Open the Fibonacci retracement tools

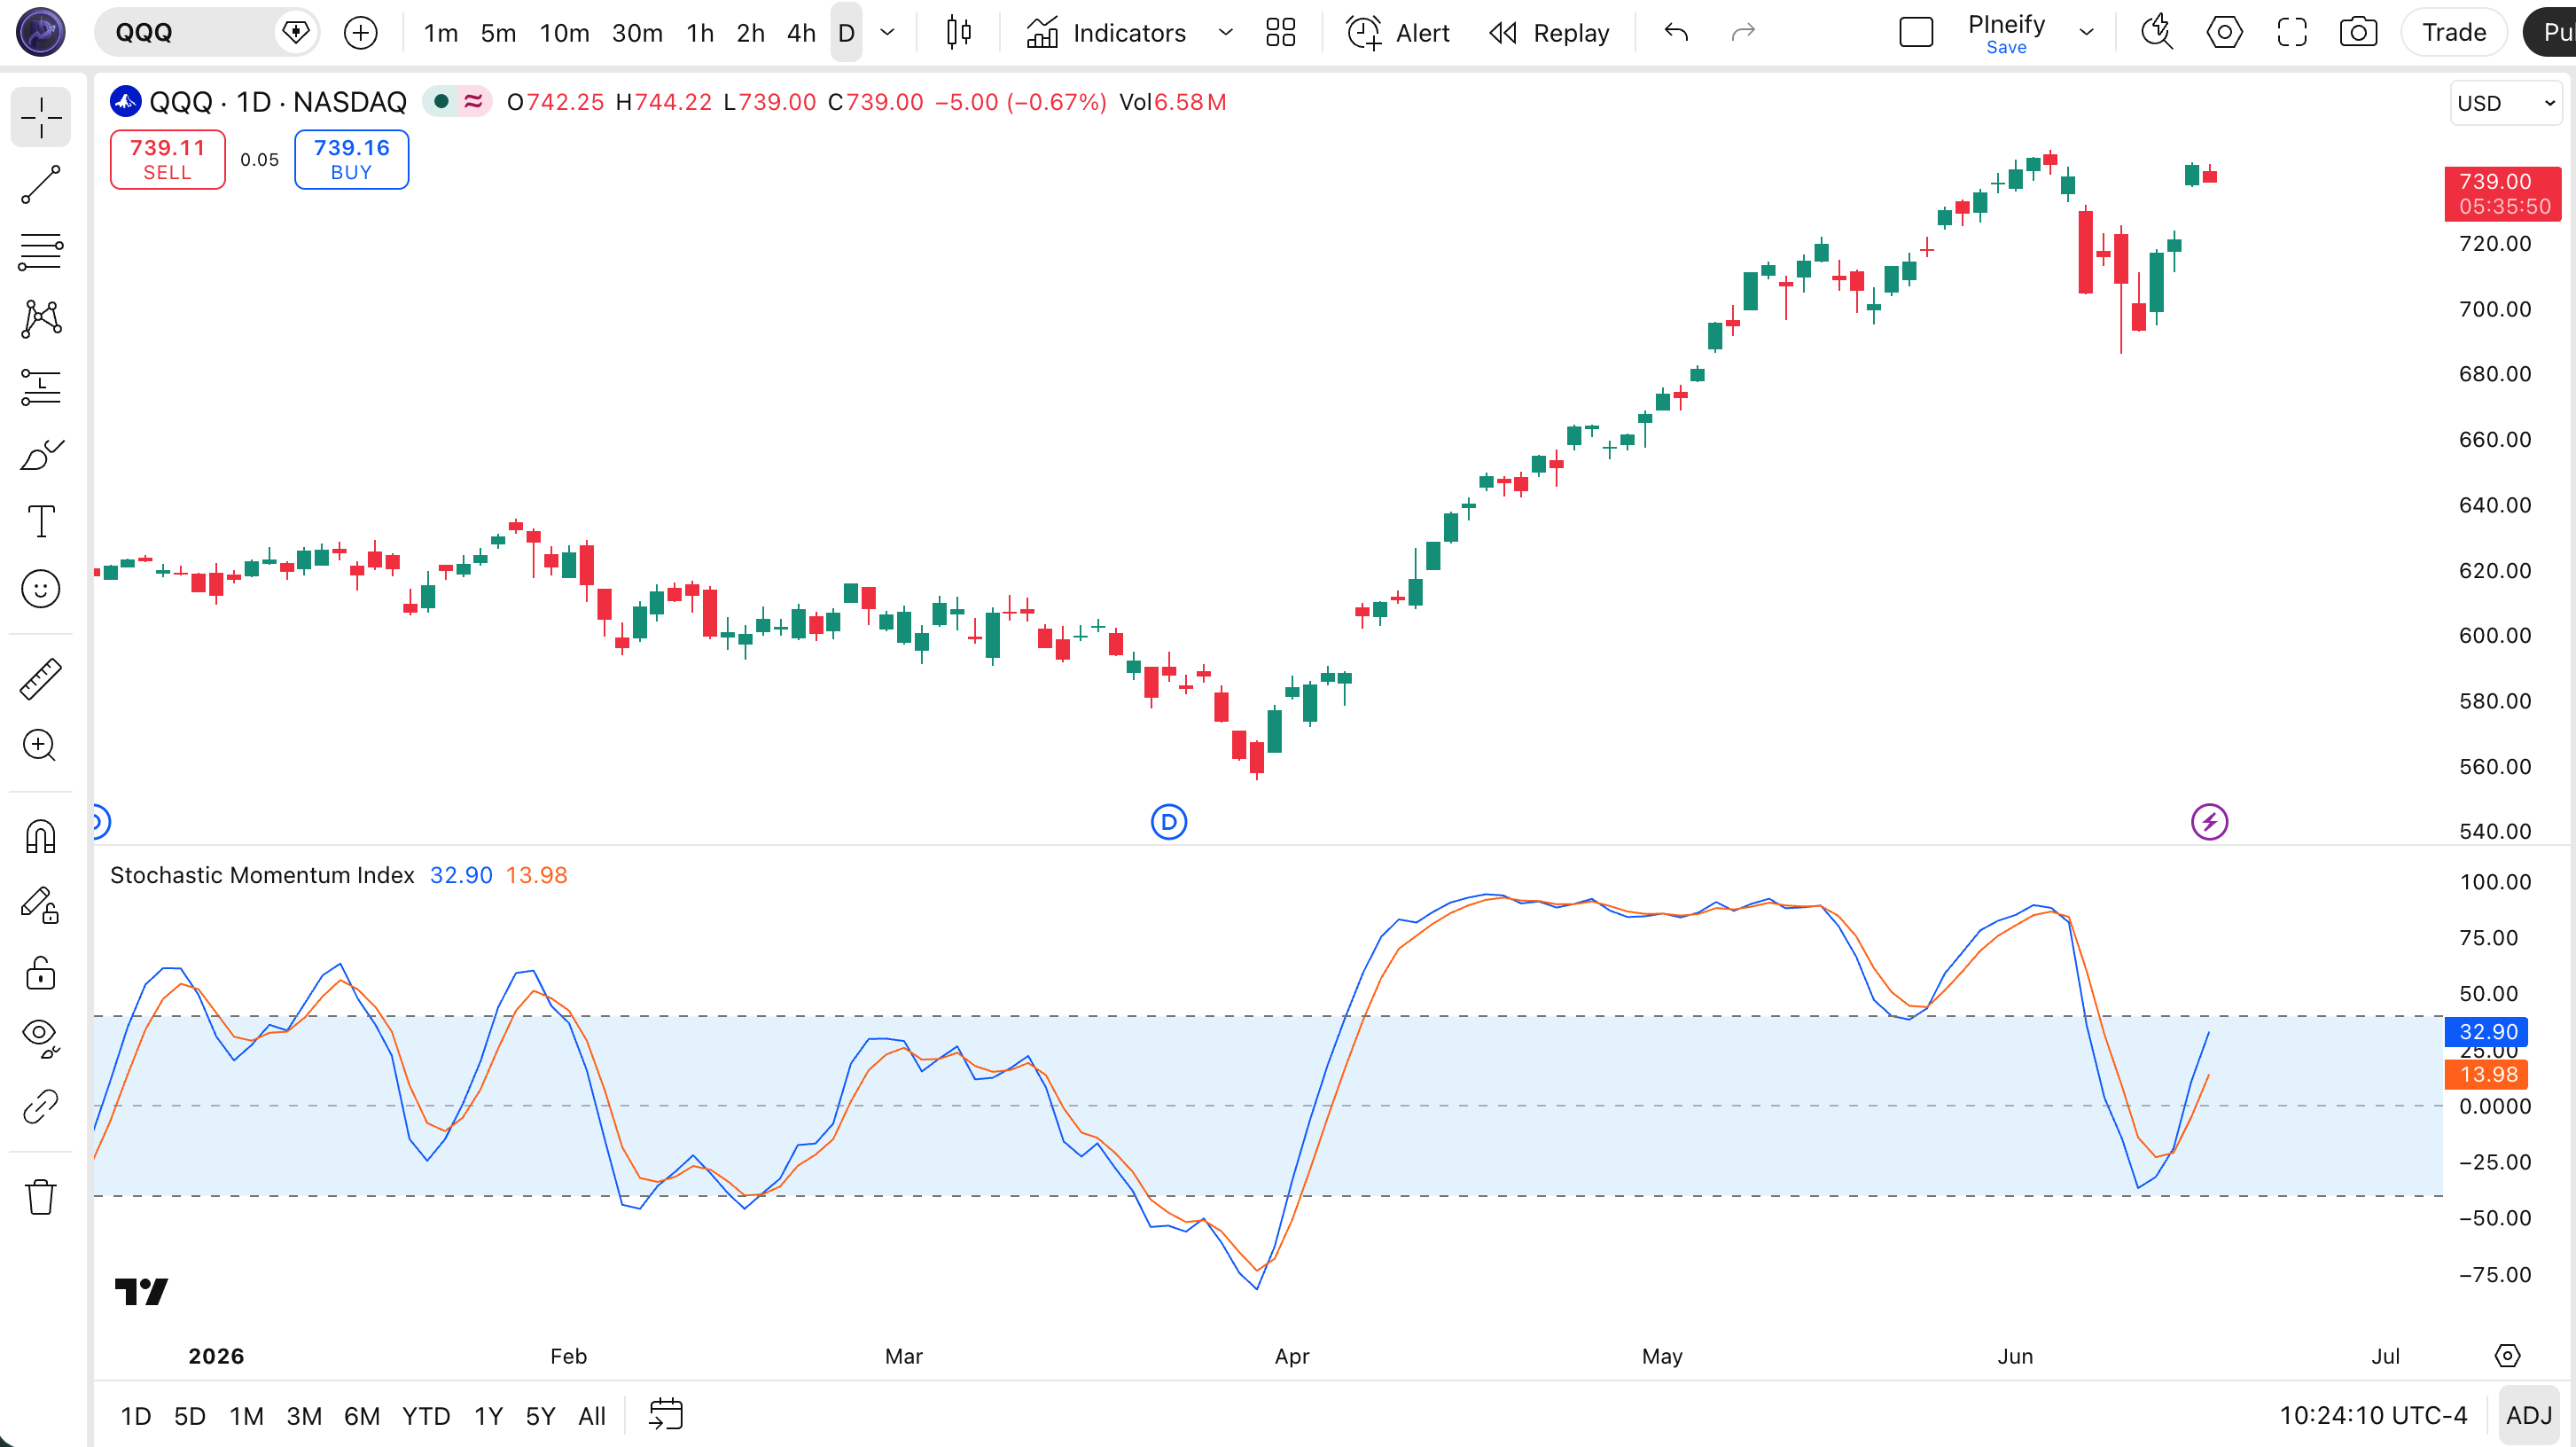[41, 252]
